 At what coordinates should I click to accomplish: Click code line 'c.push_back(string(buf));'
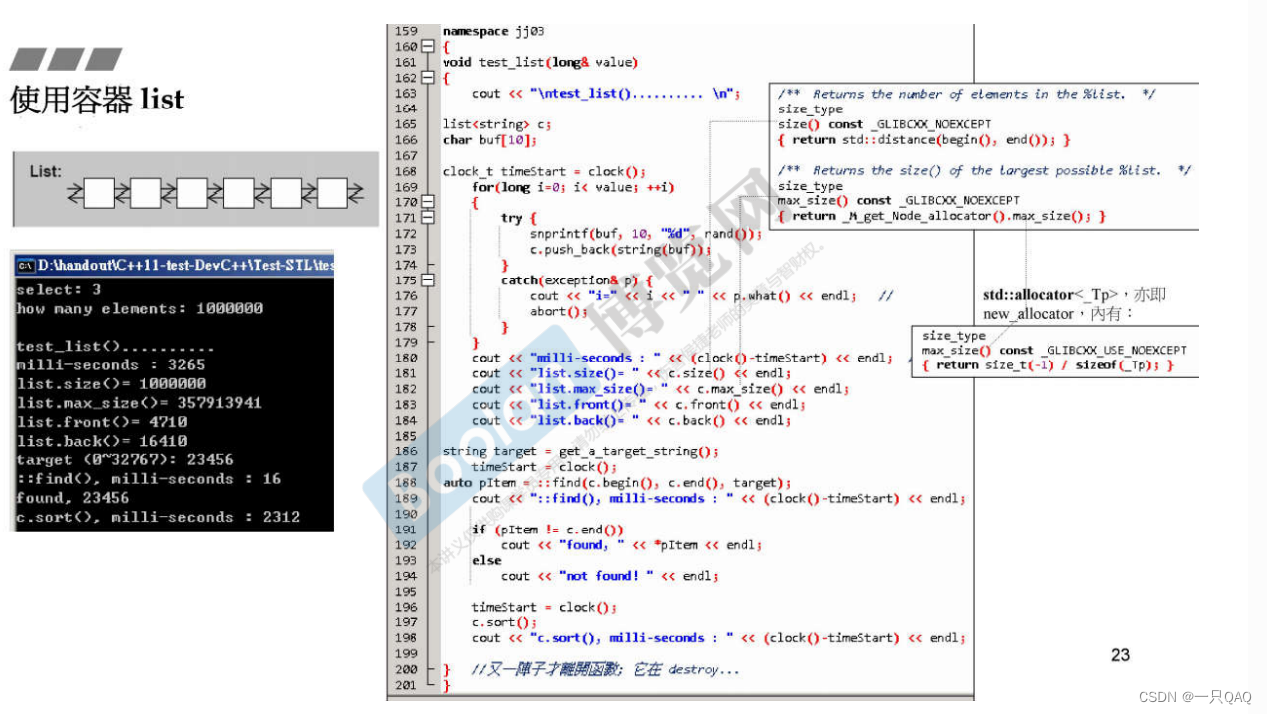620,249
